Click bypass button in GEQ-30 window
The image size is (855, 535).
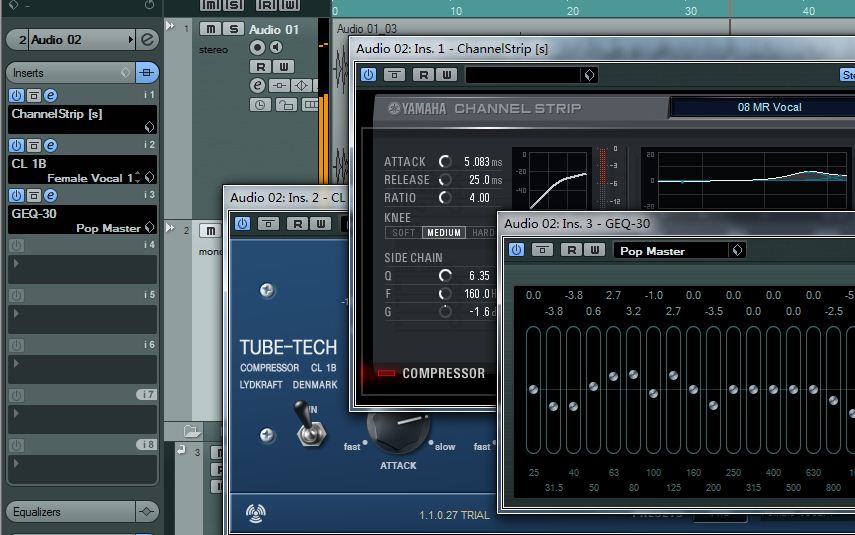pos(542,250)
